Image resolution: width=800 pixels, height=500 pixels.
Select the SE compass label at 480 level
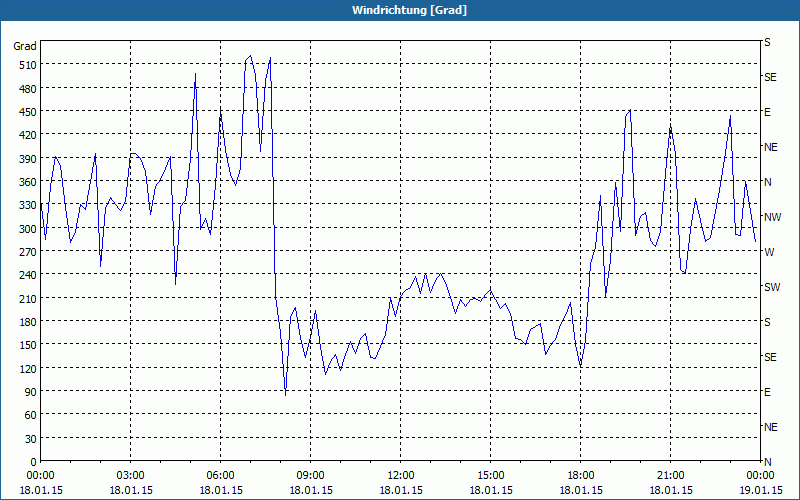[x=770, y=77]
